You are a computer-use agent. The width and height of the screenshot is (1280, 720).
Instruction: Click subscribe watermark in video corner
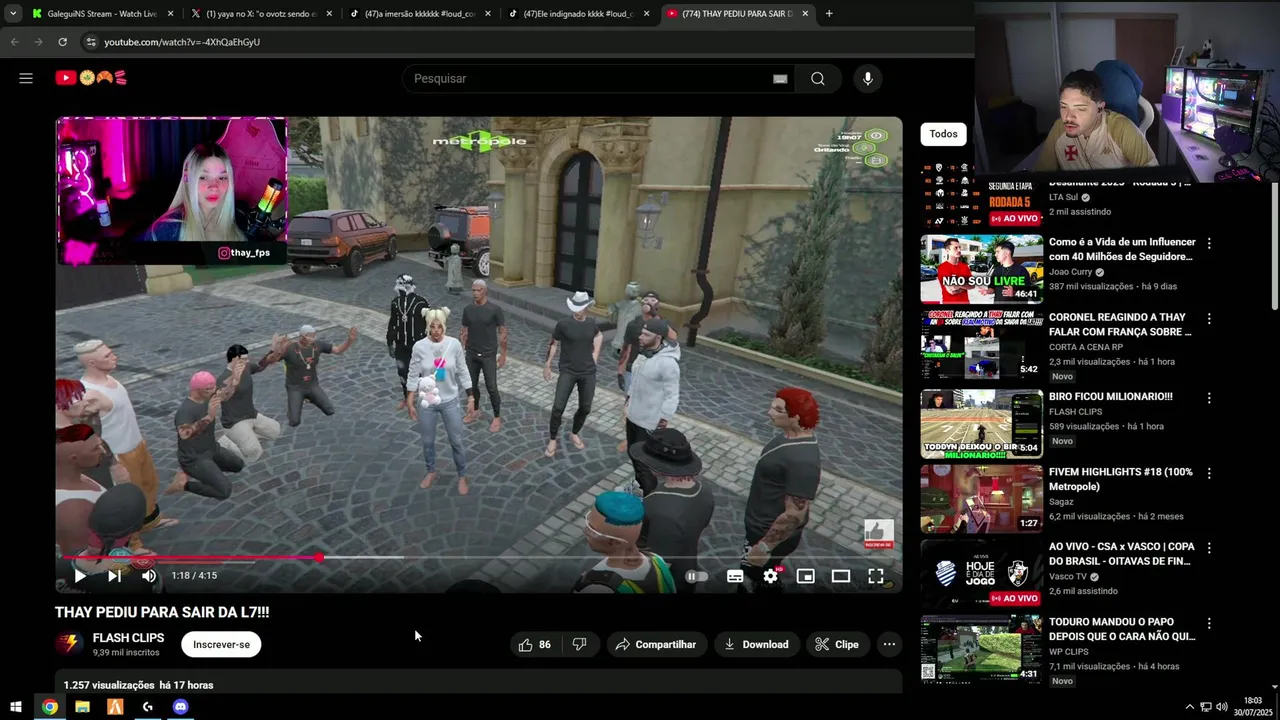[x=879, y=534]
